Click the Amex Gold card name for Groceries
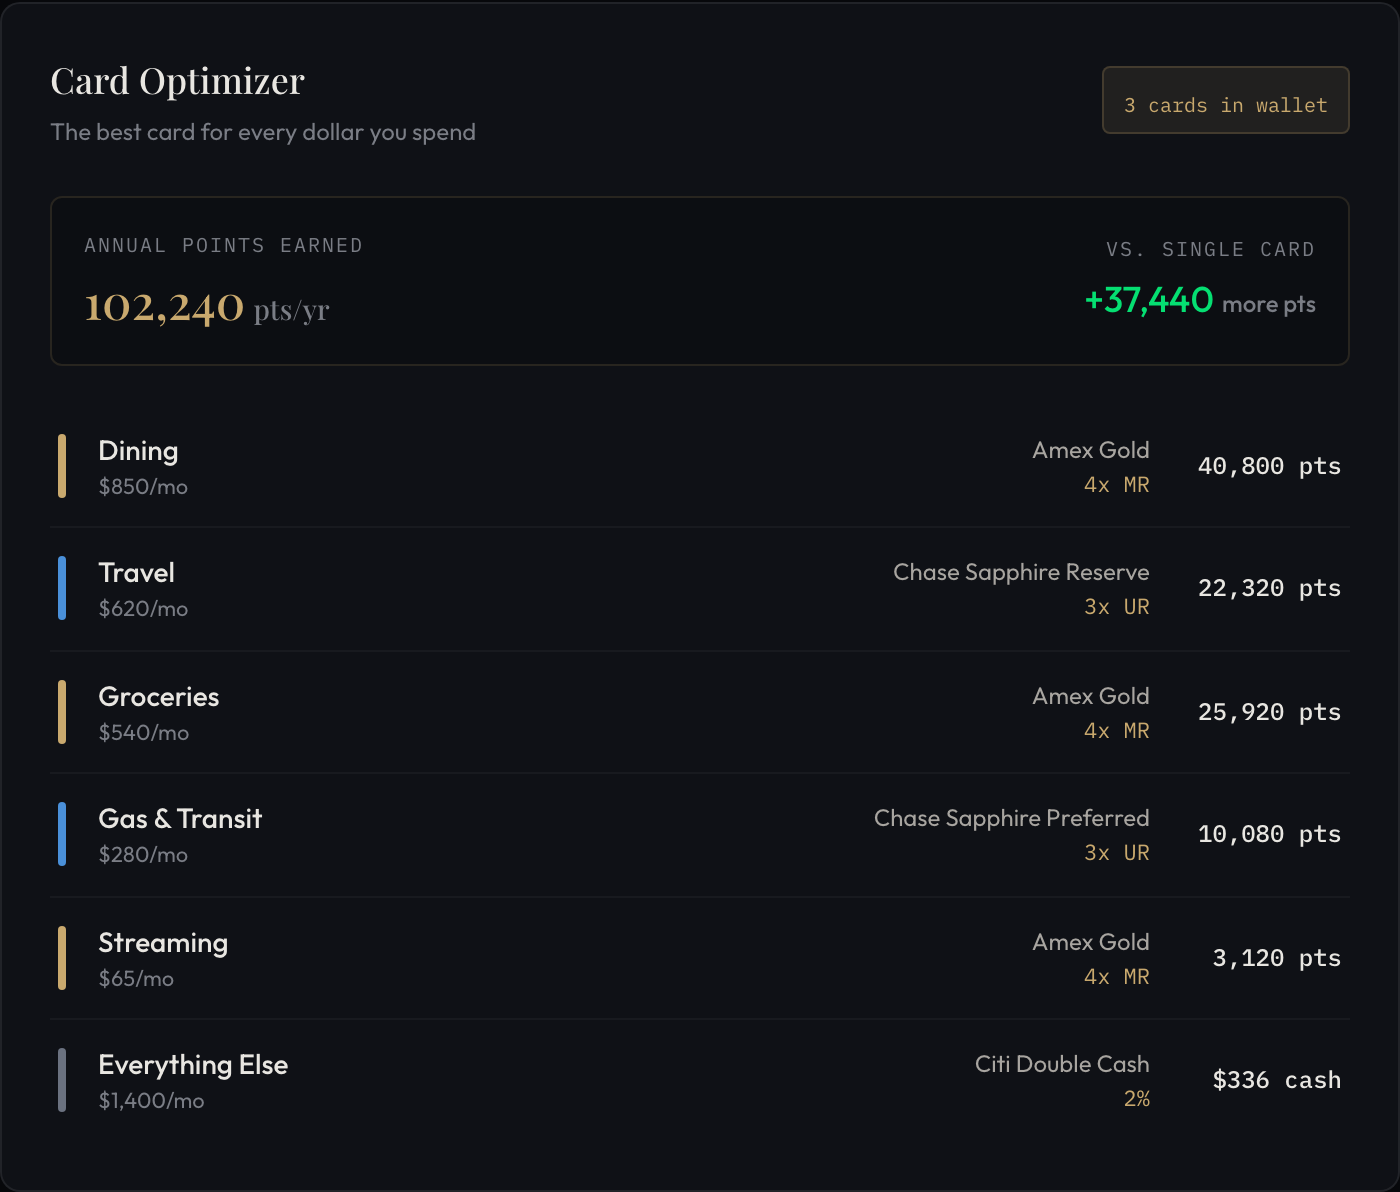Image resolution: width=1400 pixels, height=1192 pixels. [1090, 696]
